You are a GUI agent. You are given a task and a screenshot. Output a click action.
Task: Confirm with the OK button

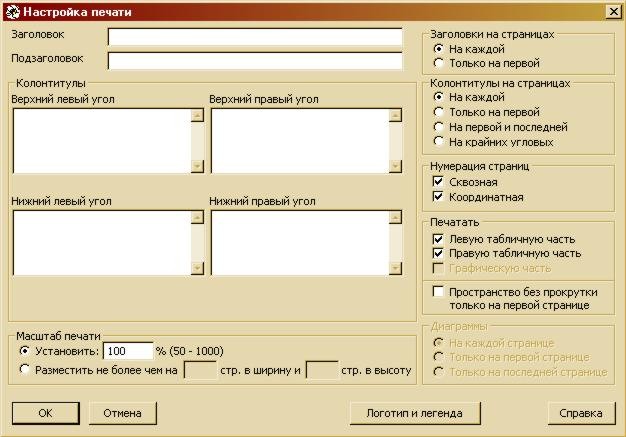click(46, 413)
